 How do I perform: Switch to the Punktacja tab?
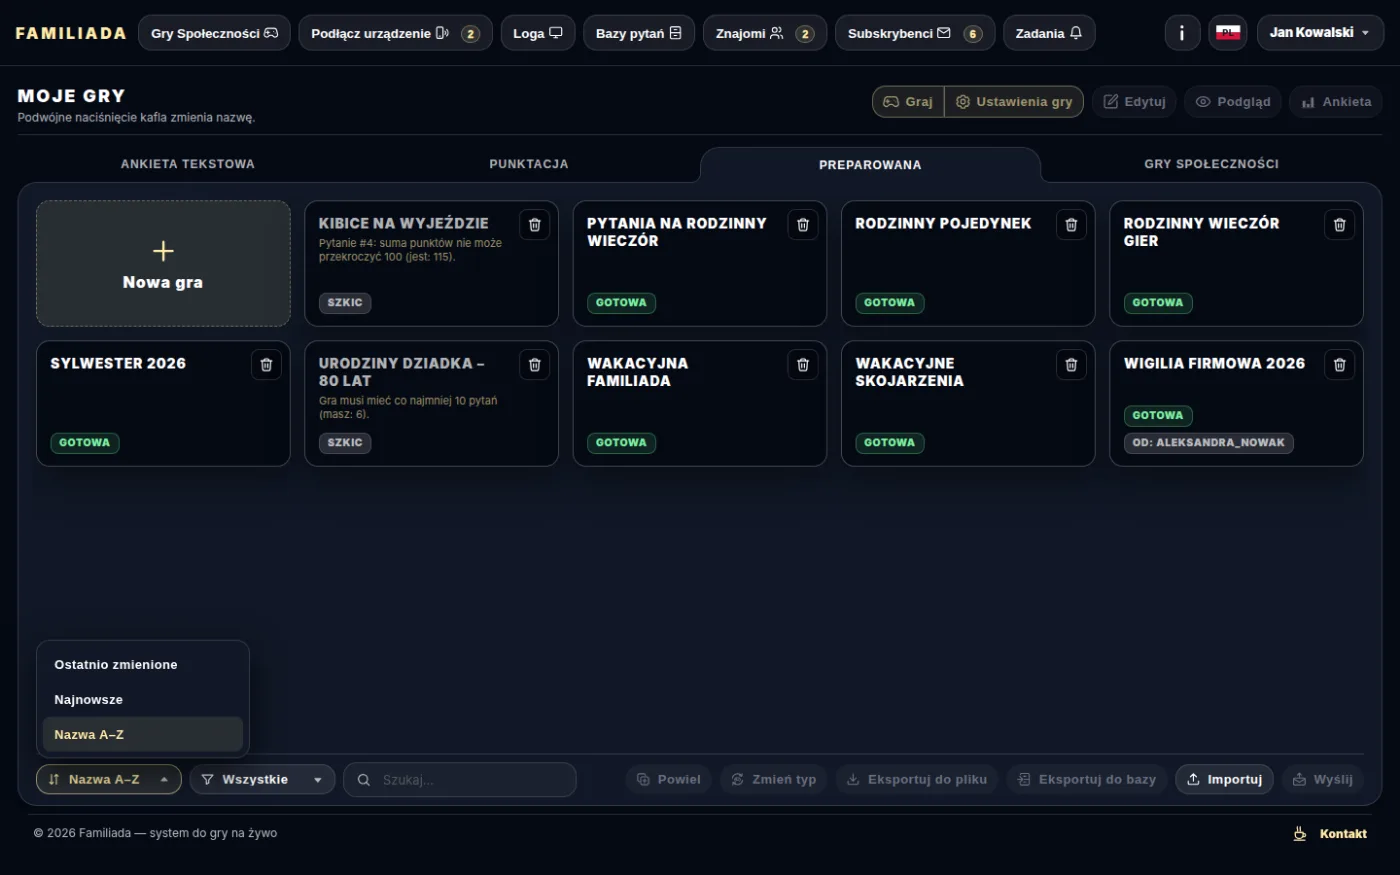pyautogui.click(x=529, y=164)
